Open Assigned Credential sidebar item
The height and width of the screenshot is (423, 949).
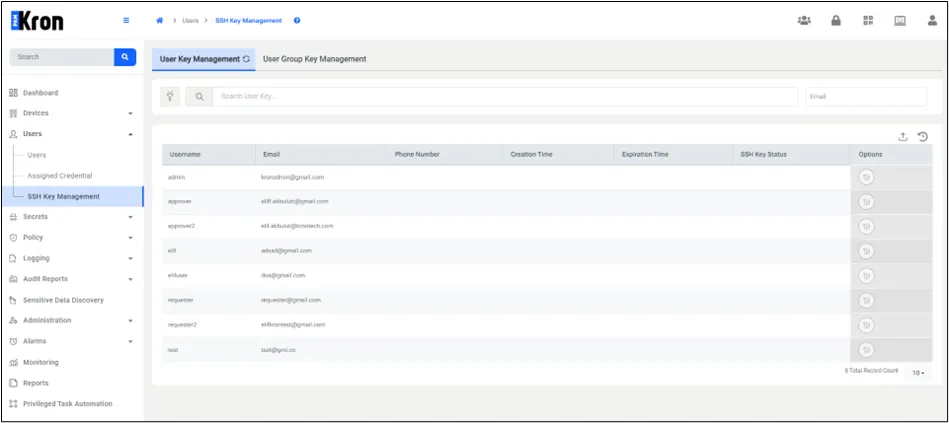coord(60,175)
